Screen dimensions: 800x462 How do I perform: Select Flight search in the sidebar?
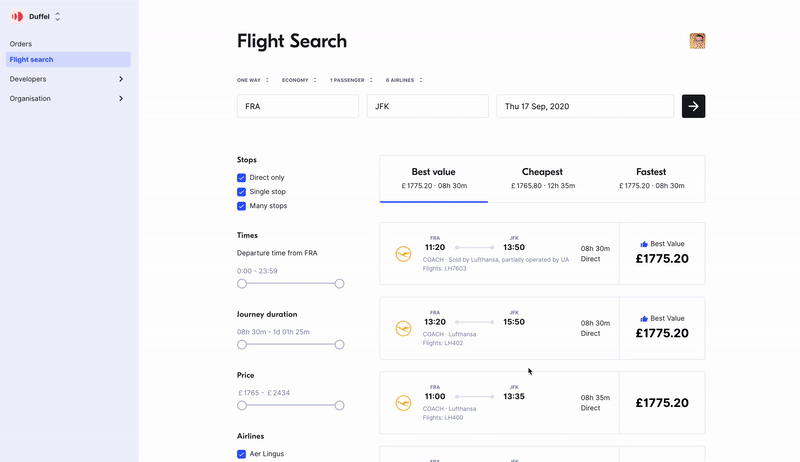click(68, 60)
